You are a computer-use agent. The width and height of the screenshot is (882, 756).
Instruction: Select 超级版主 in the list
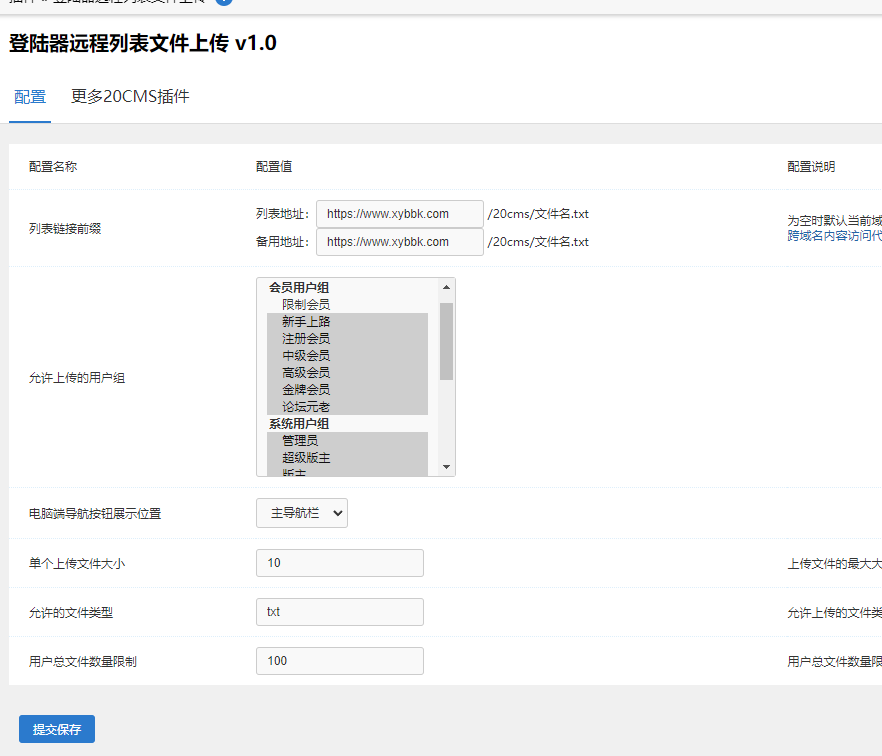click(305, 457)
